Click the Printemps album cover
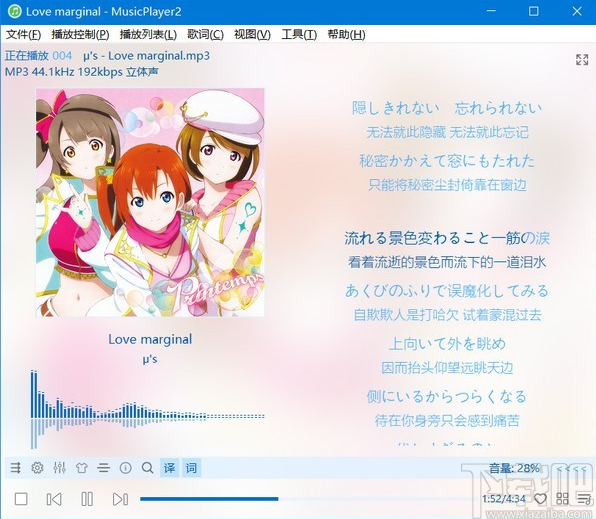 (150, 202)
